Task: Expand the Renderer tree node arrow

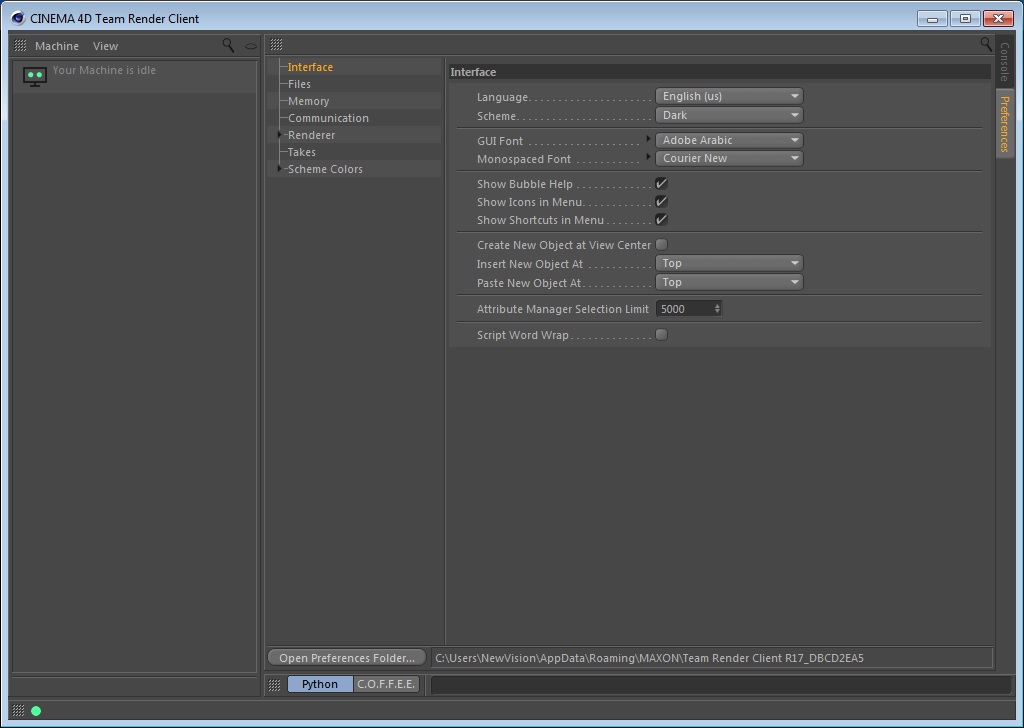Action: (x=280, y=135)
